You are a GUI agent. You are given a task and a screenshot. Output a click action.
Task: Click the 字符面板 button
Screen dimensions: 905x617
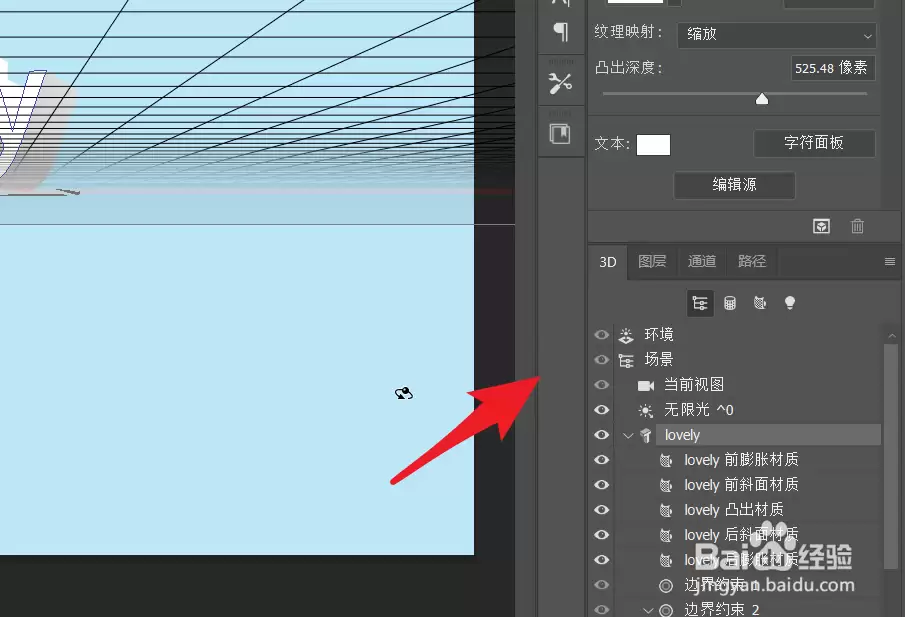click(x=814, y=143)
